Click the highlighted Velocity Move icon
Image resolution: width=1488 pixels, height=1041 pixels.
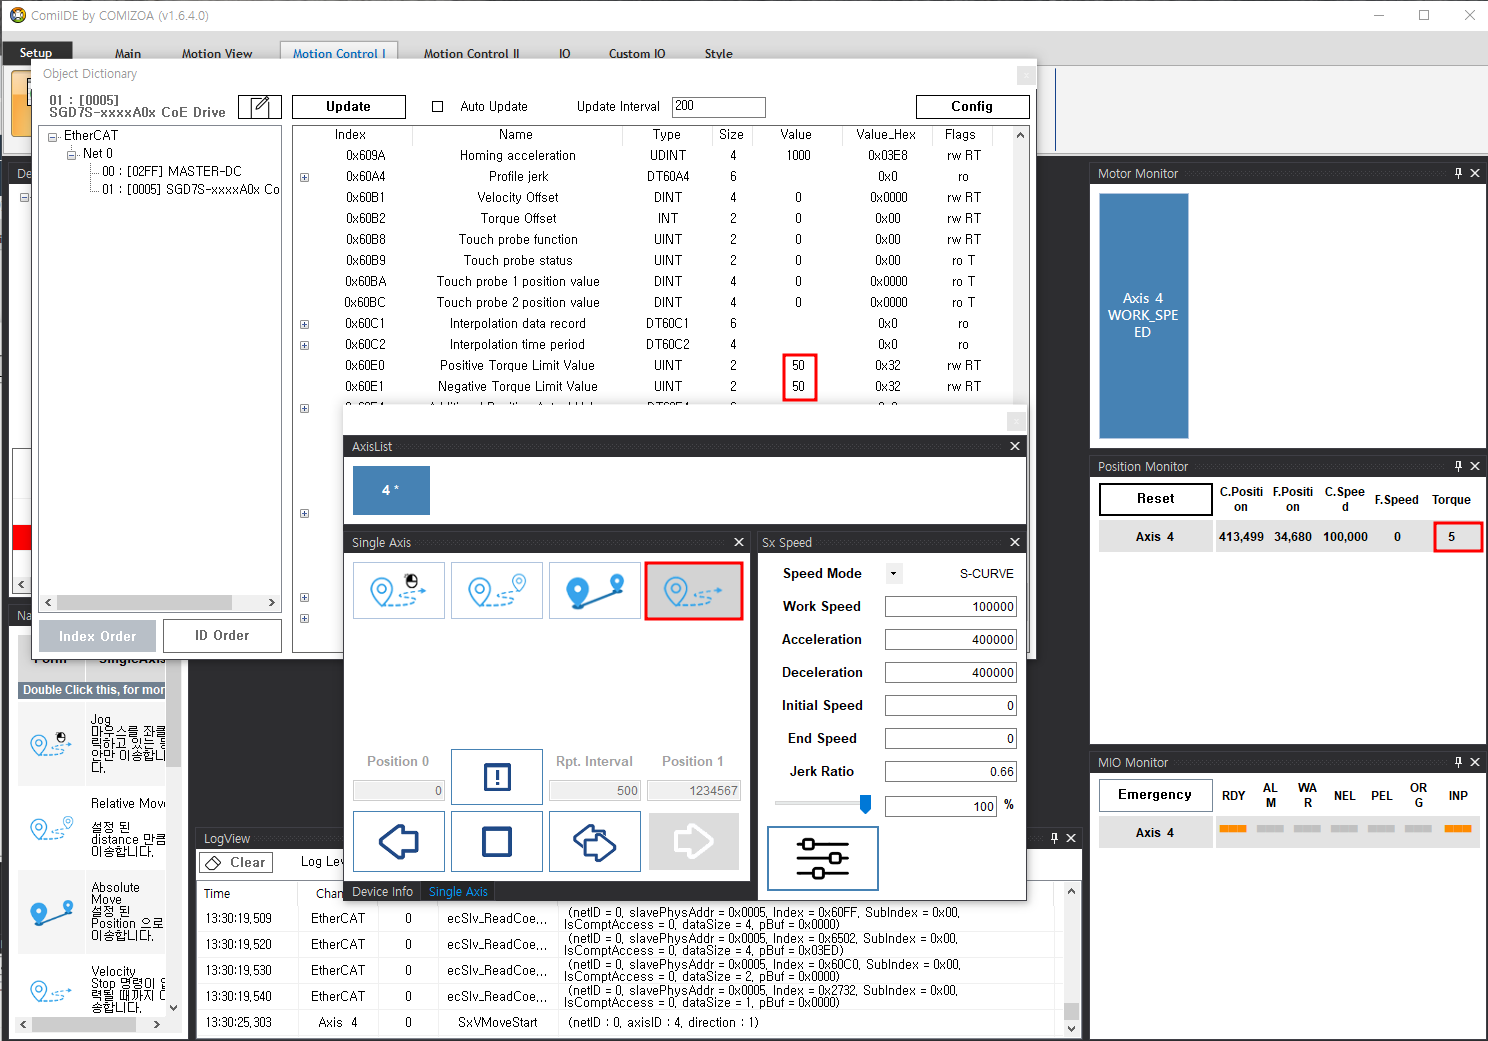coord(693,591)
